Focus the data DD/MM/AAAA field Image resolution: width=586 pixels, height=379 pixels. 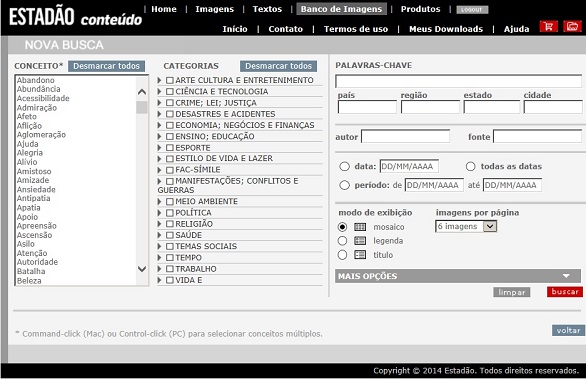pos(409,166)
